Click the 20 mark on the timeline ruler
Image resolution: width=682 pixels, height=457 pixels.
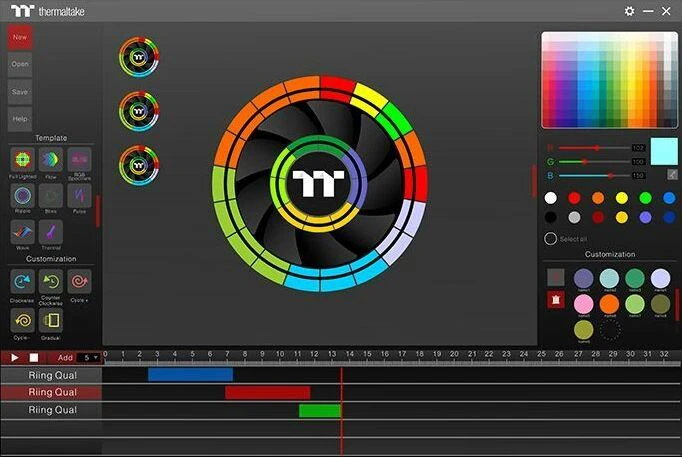click(454, 355)
